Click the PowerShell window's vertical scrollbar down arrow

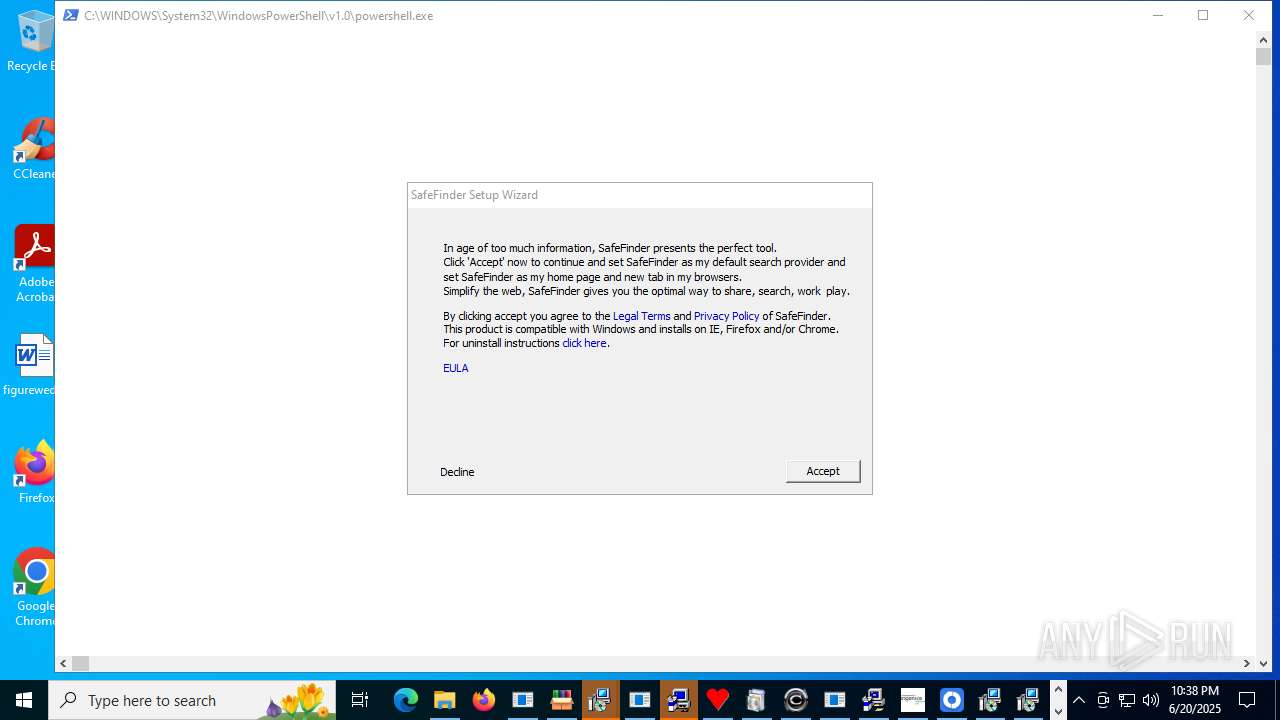click(x=1264, y=663)
